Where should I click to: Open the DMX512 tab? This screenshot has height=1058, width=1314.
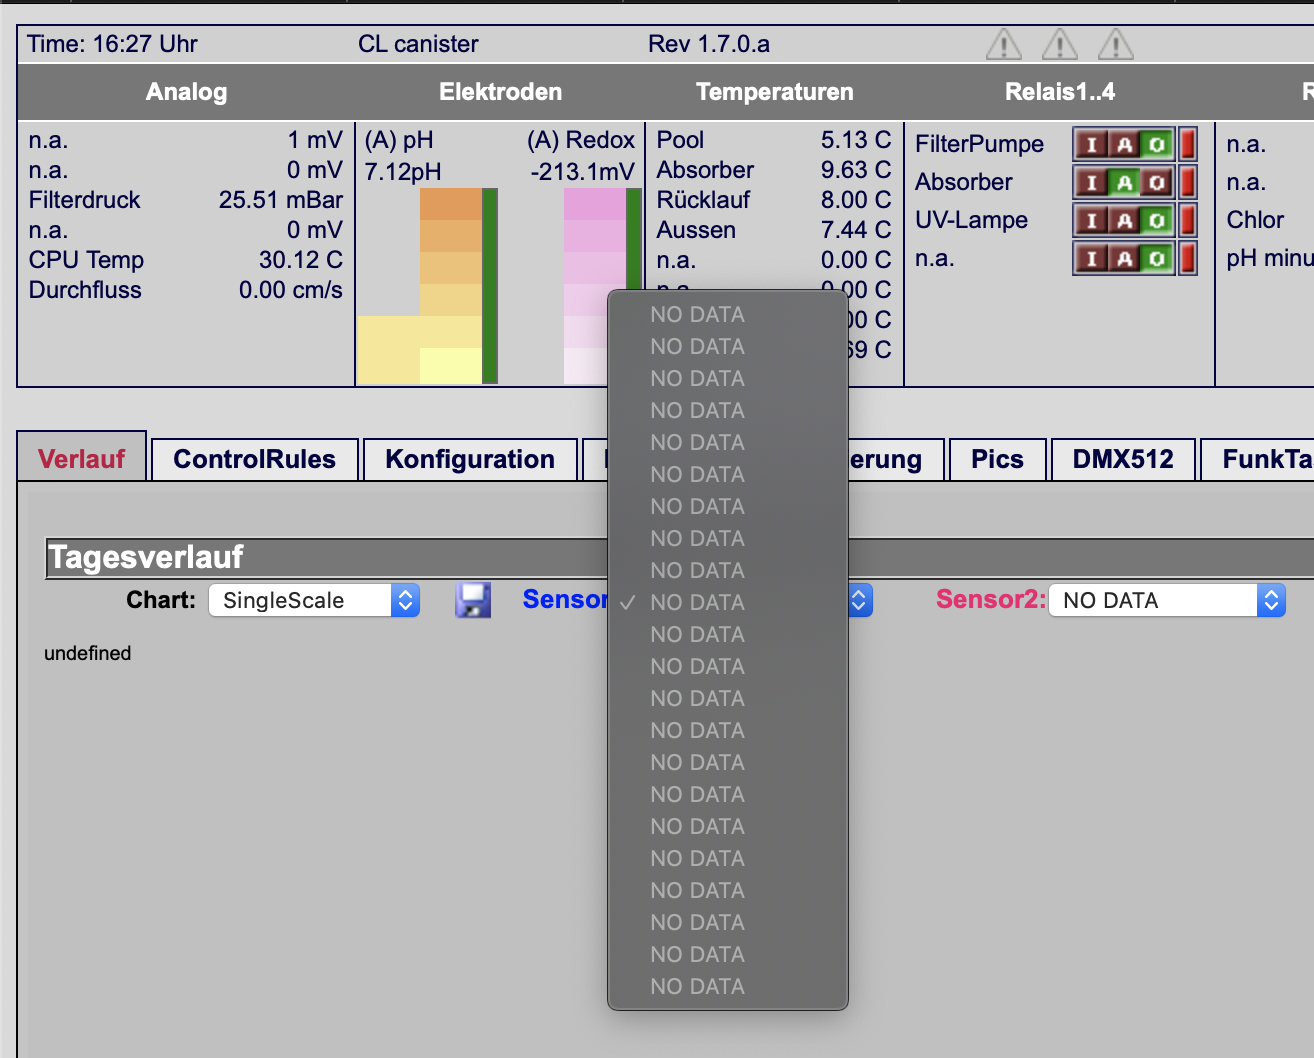1123,459
